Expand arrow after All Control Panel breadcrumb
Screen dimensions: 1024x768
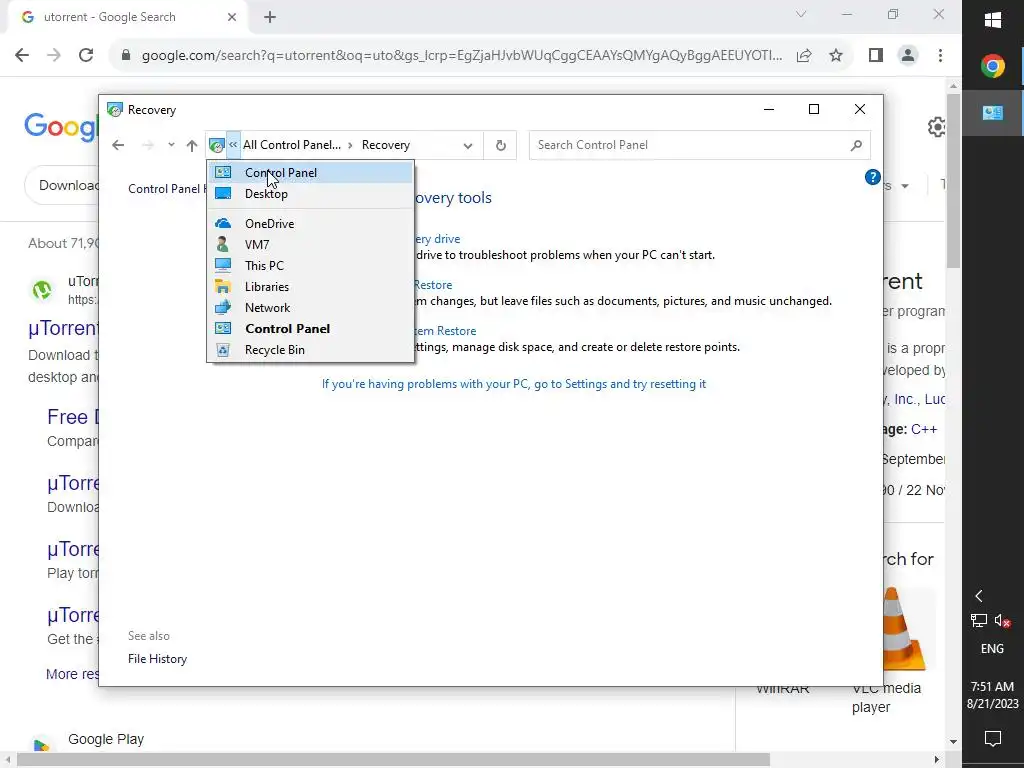351,145
